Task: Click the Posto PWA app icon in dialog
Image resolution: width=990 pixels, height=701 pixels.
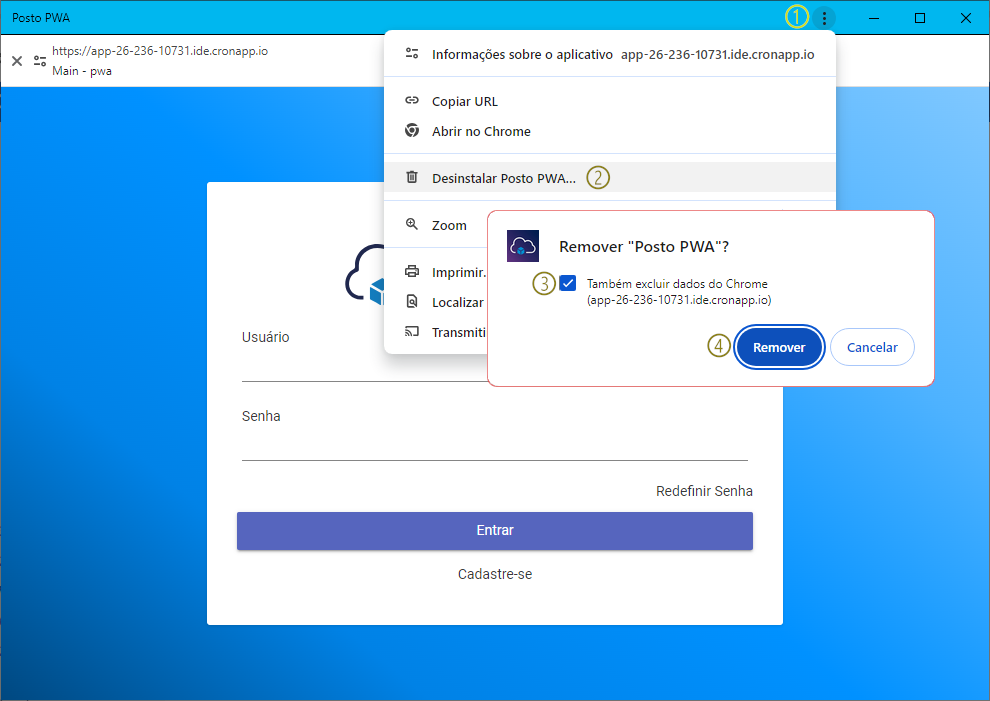Action: pyautogui.click(x=523, y=246)
